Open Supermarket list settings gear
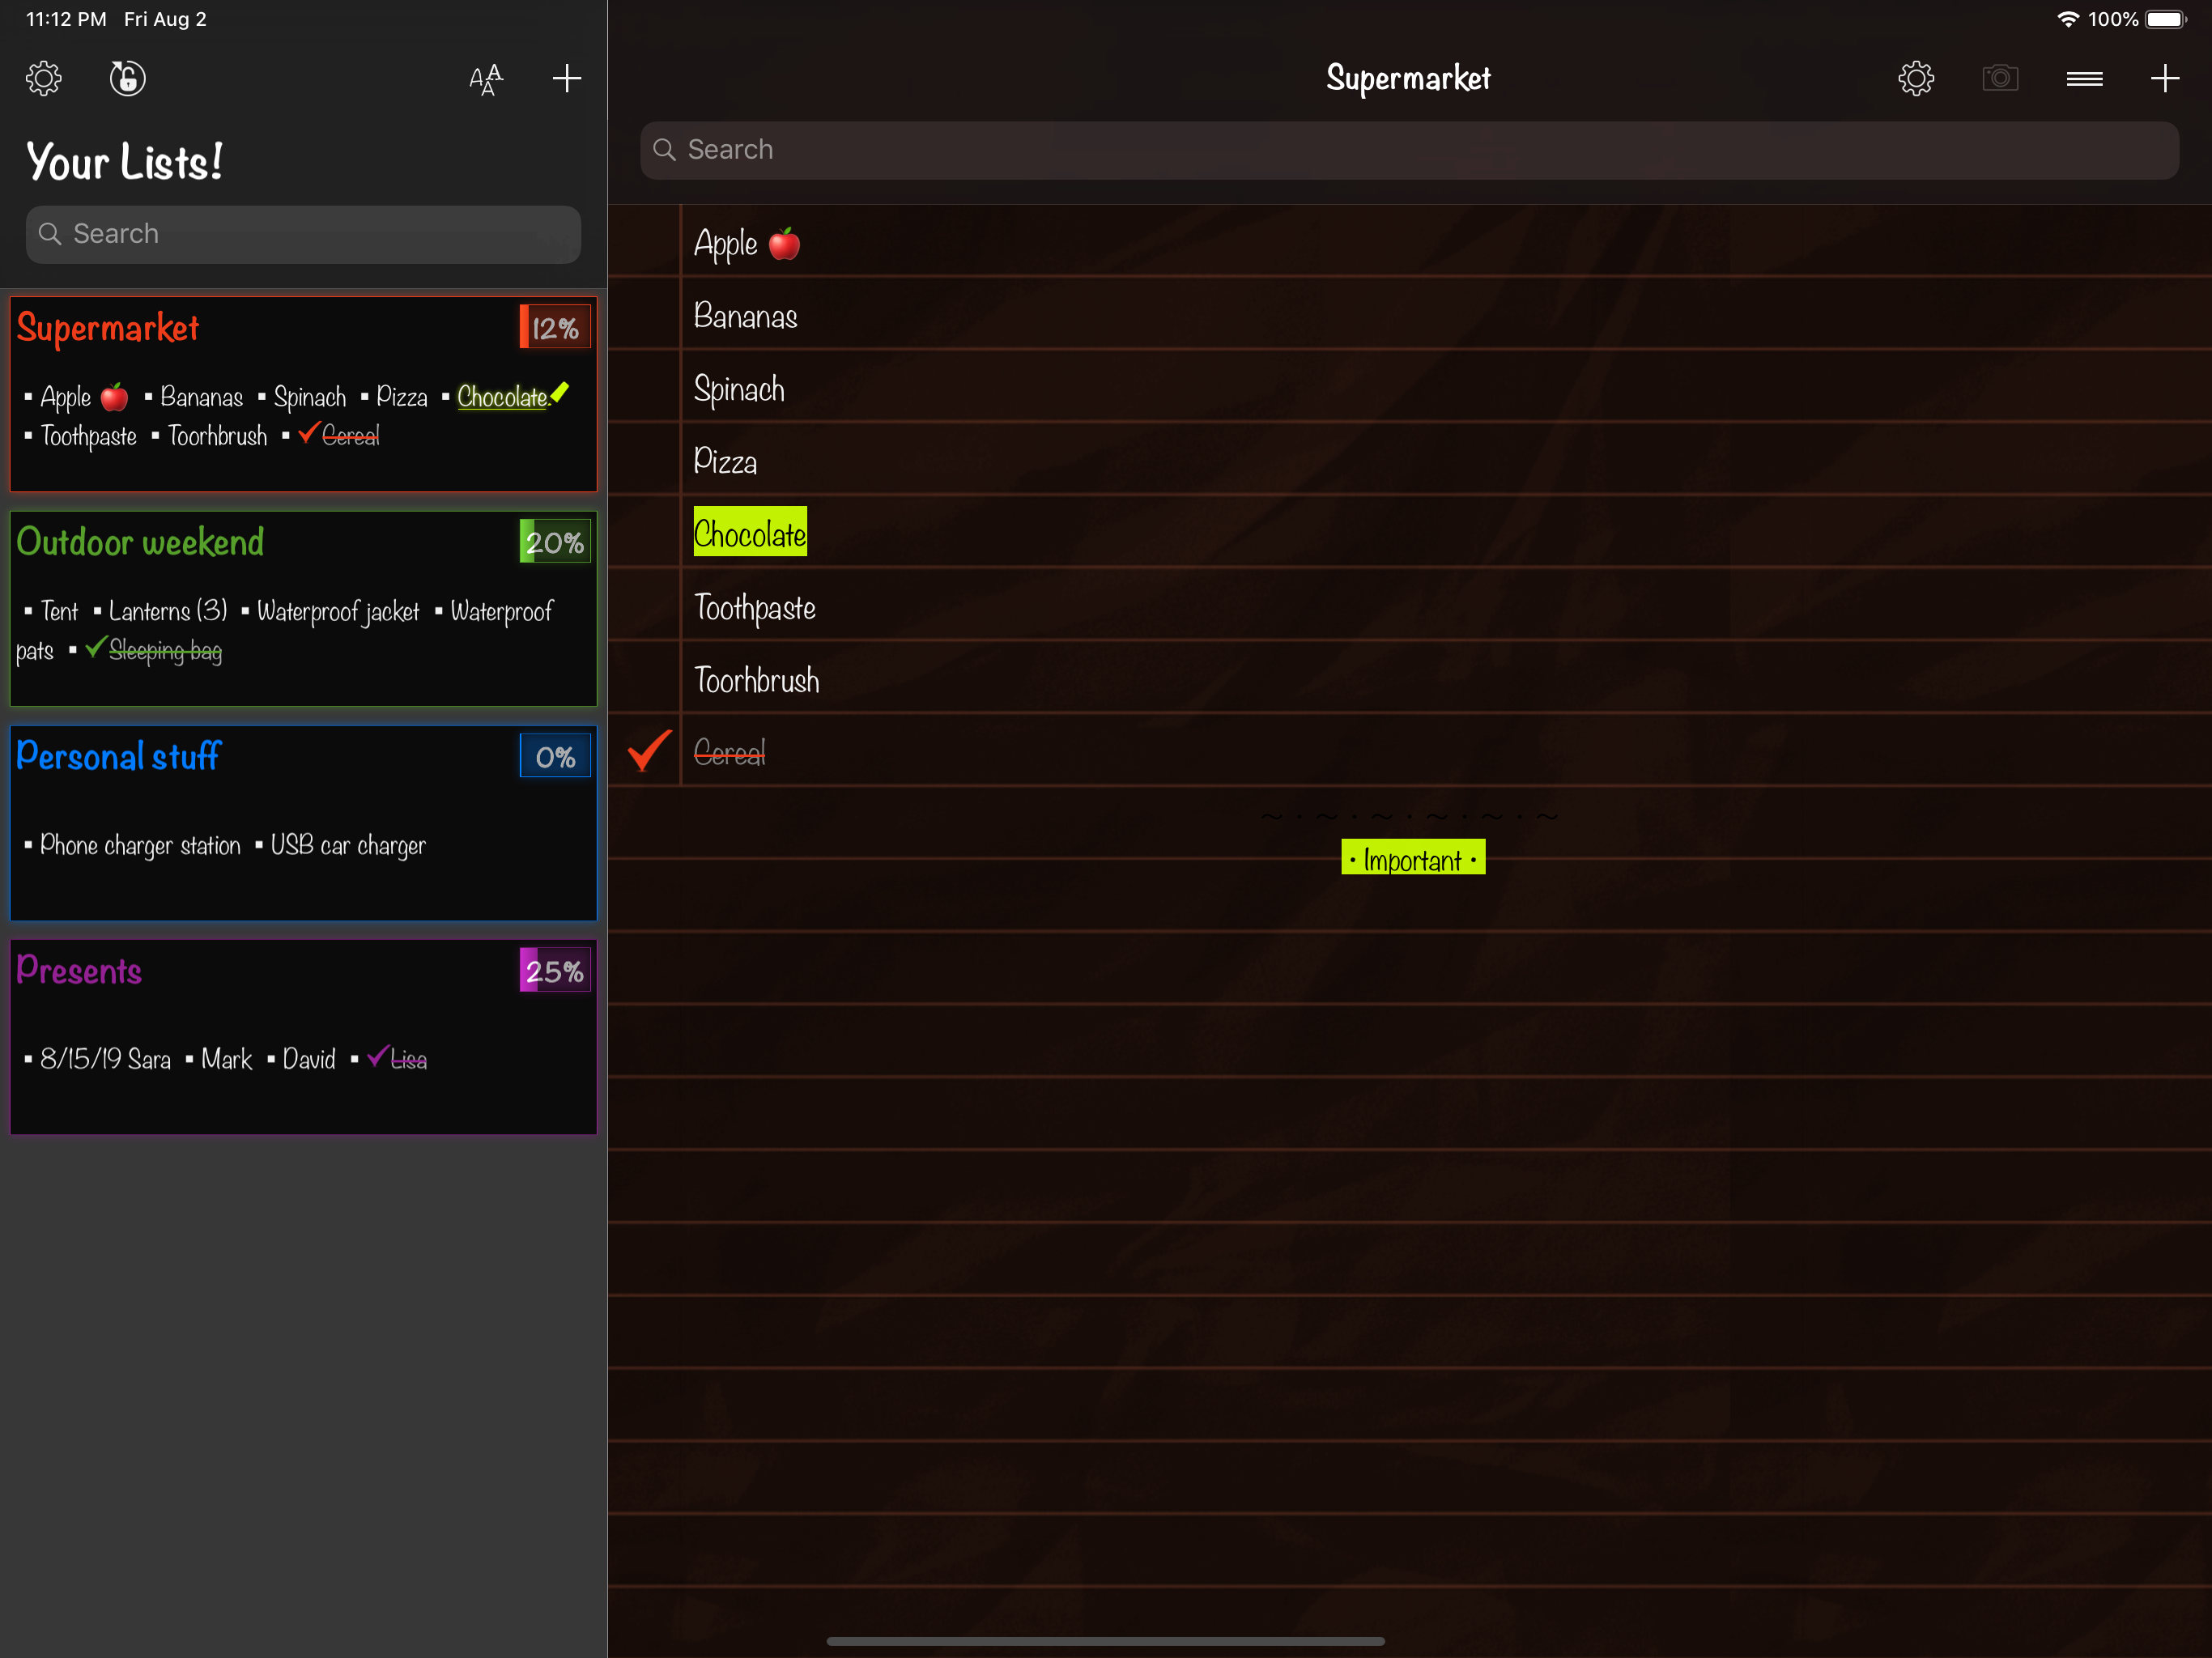The width and height of the screenshot is (2212, 1658). tap(1915, 78)
